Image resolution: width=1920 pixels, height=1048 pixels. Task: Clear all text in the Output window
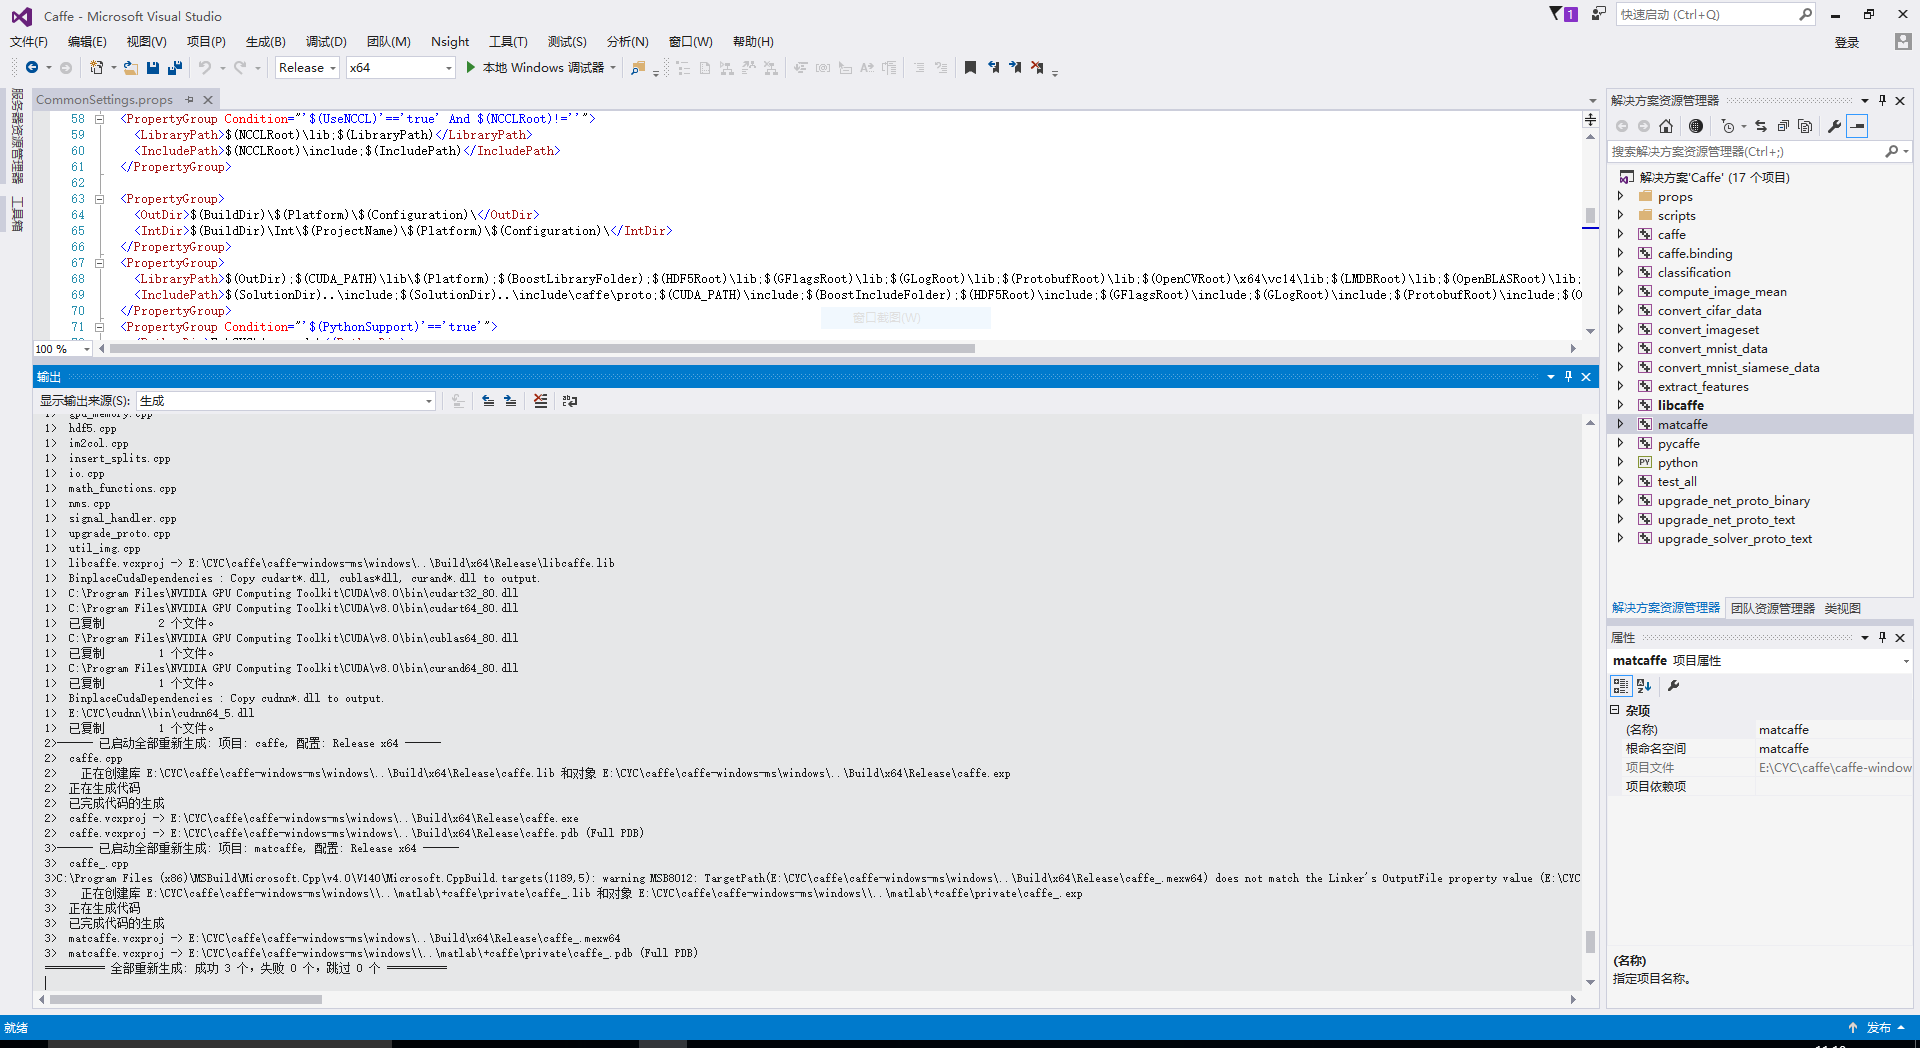tap(541, 400)
